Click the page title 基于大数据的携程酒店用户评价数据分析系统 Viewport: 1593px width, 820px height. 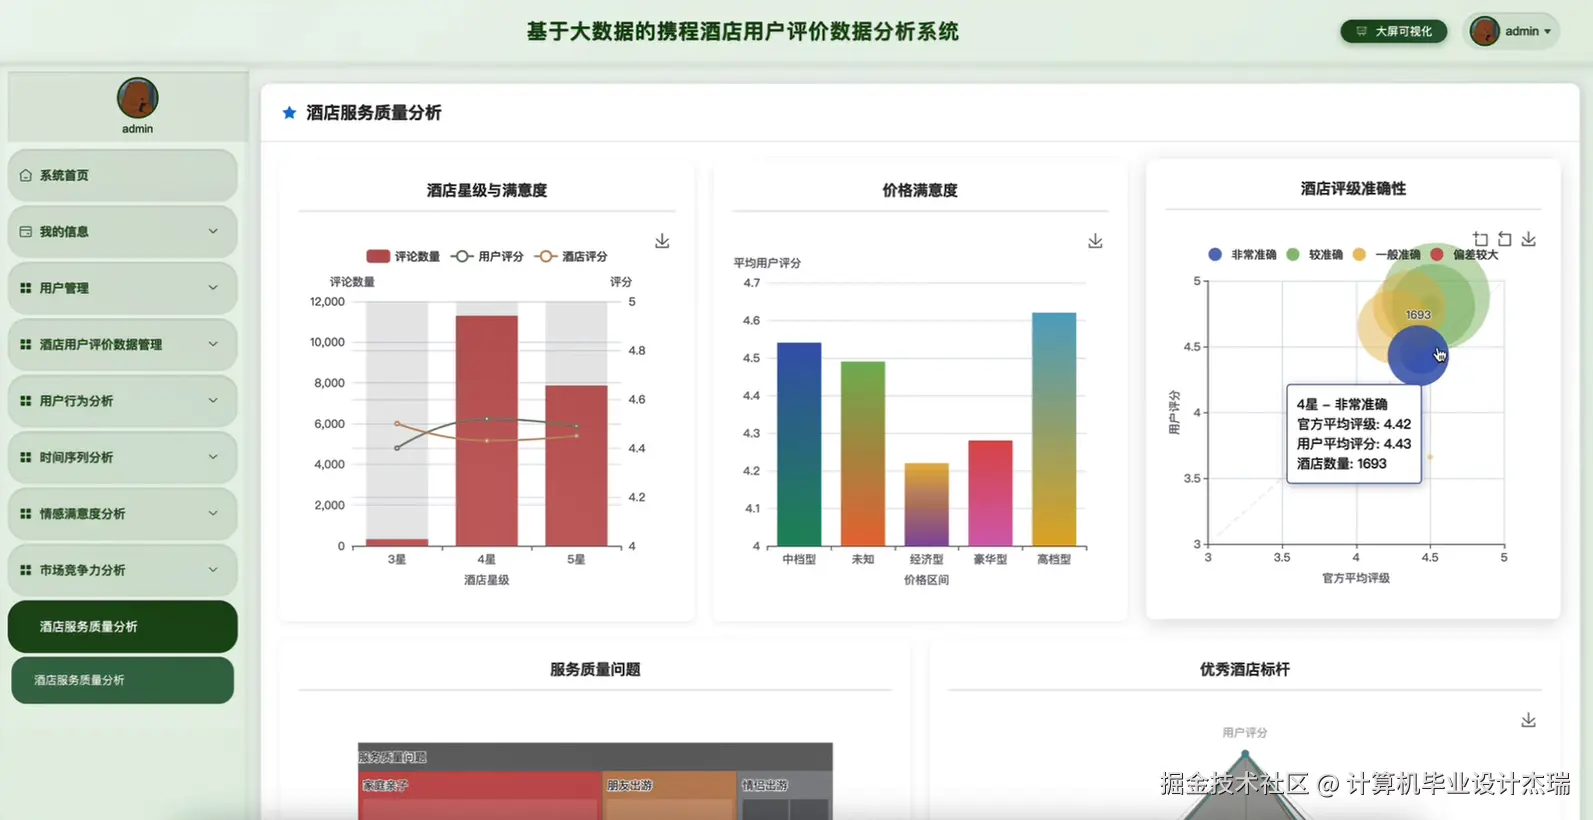pos(742,32)
